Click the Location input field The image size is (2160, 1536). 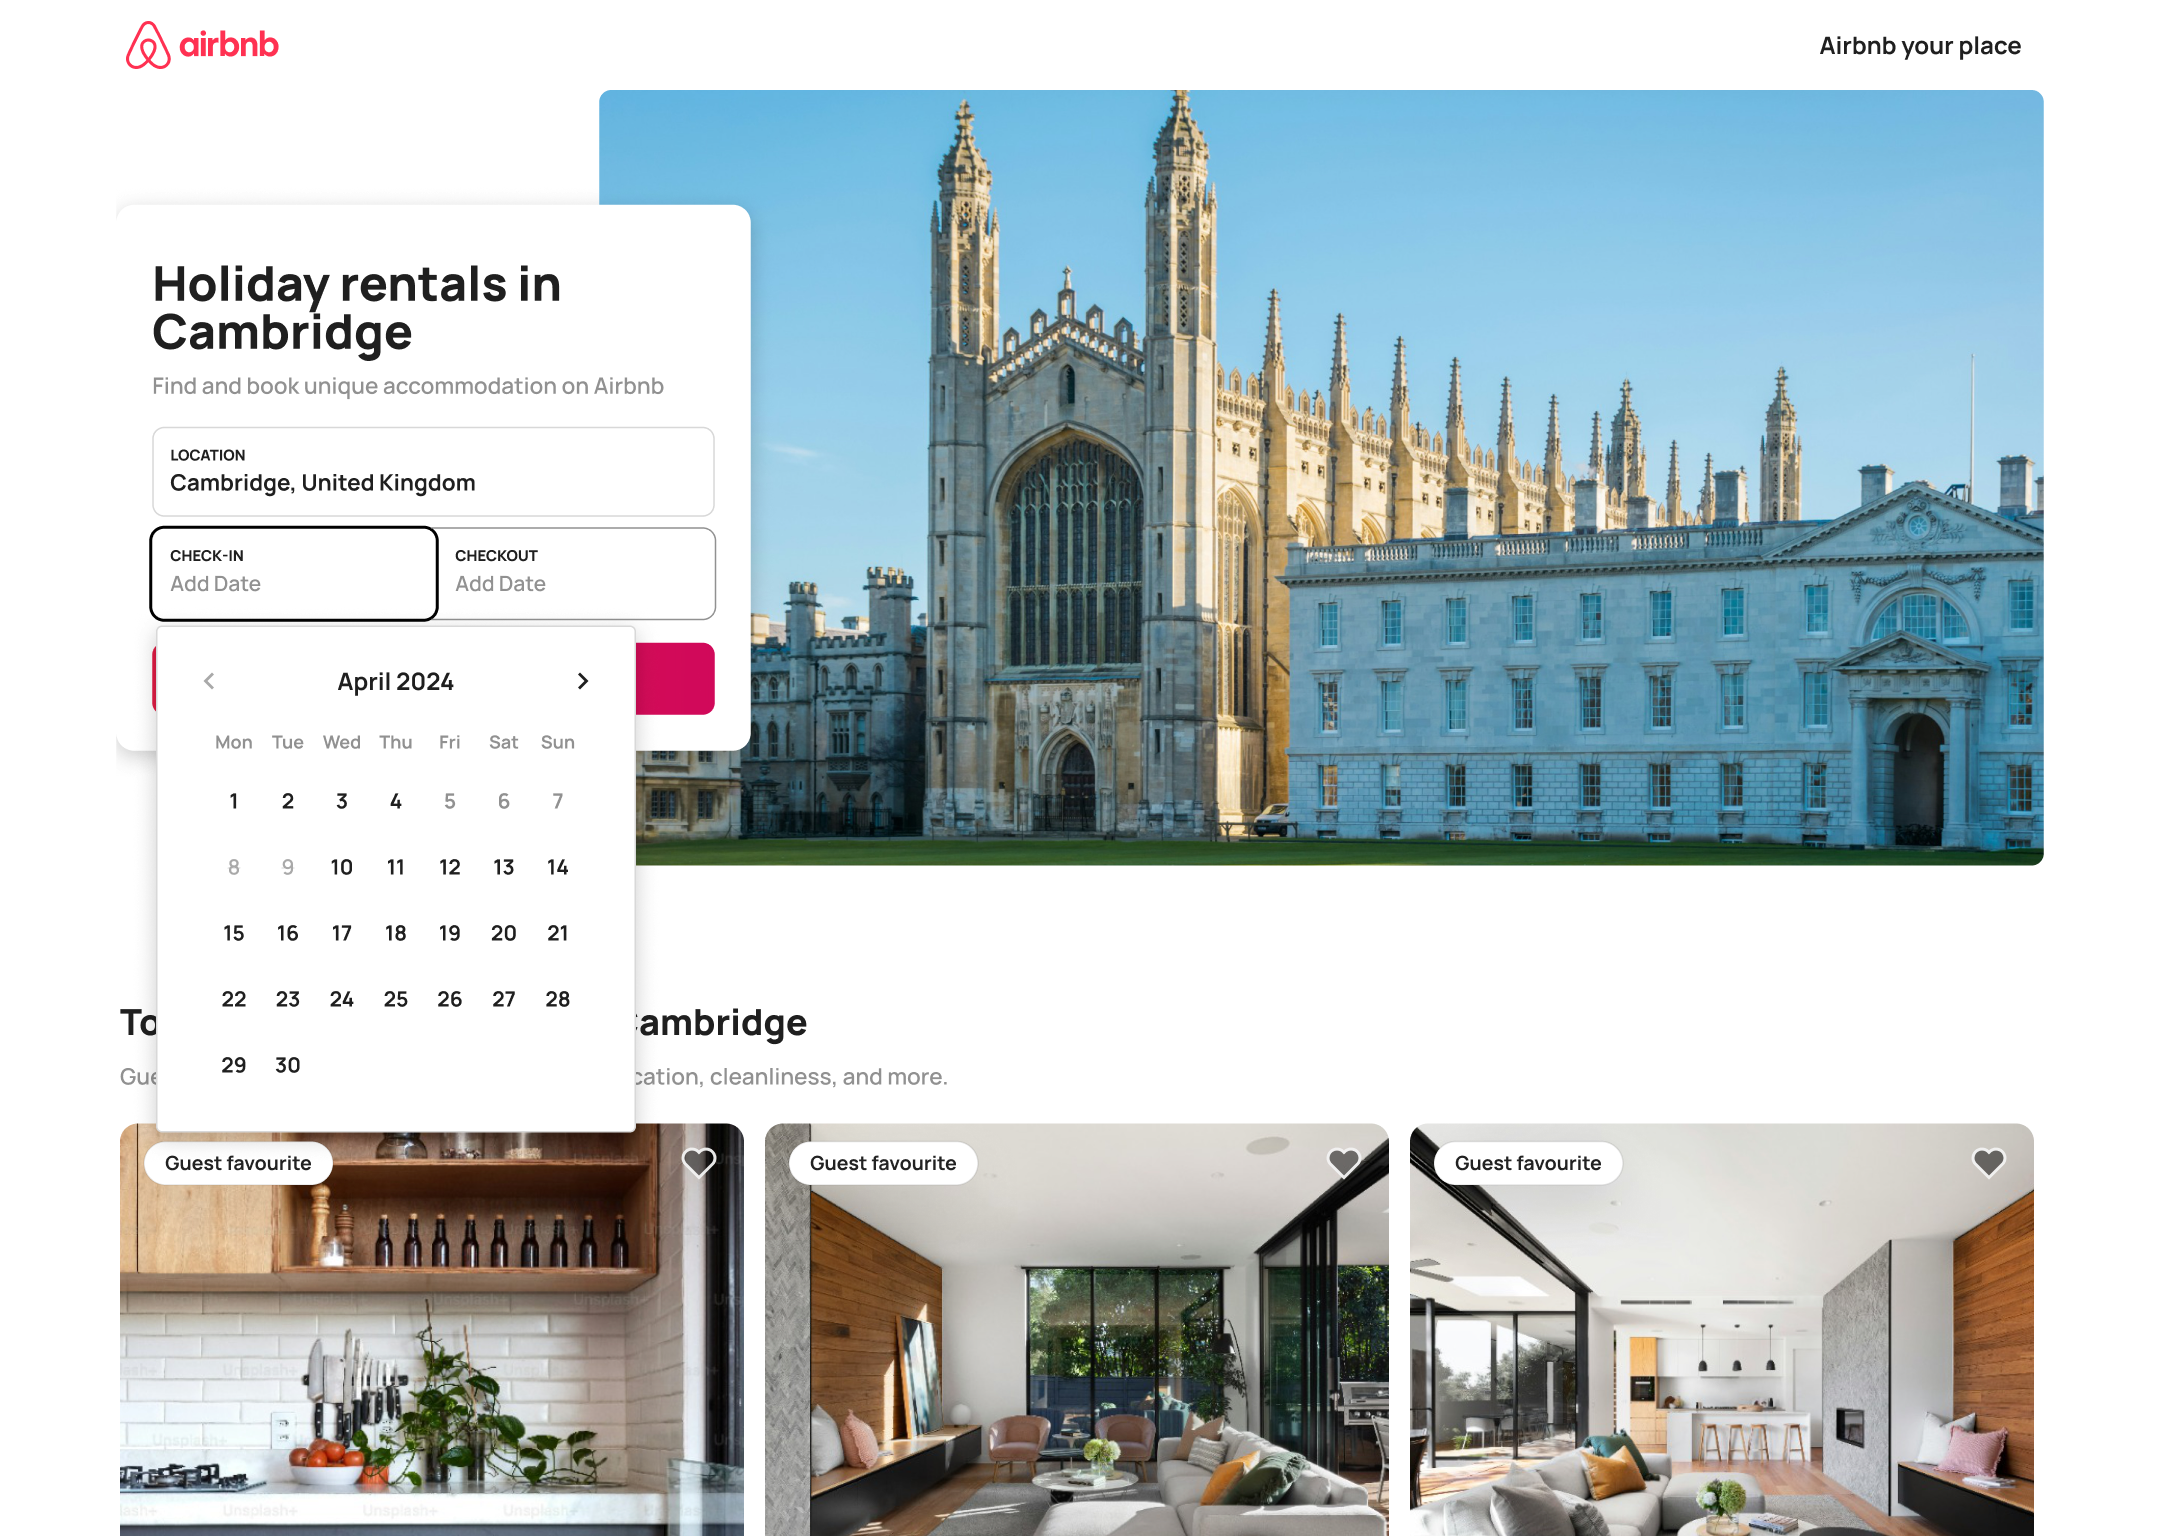point(433,471)
